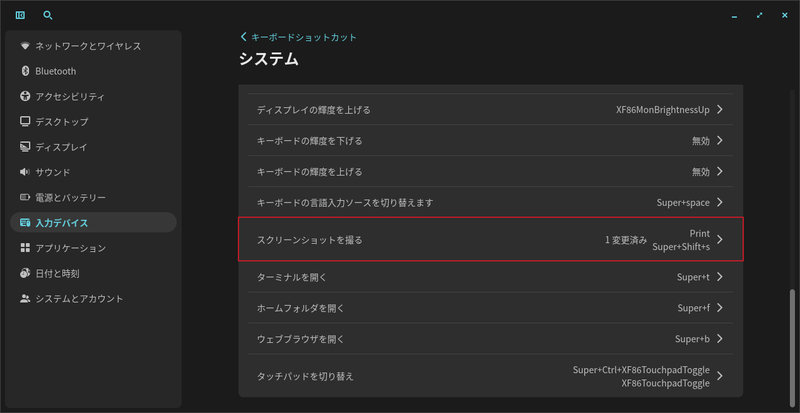800x413 pixels.
Task: Open 日付と時刻 clock icon
Action: coord(25,273)
